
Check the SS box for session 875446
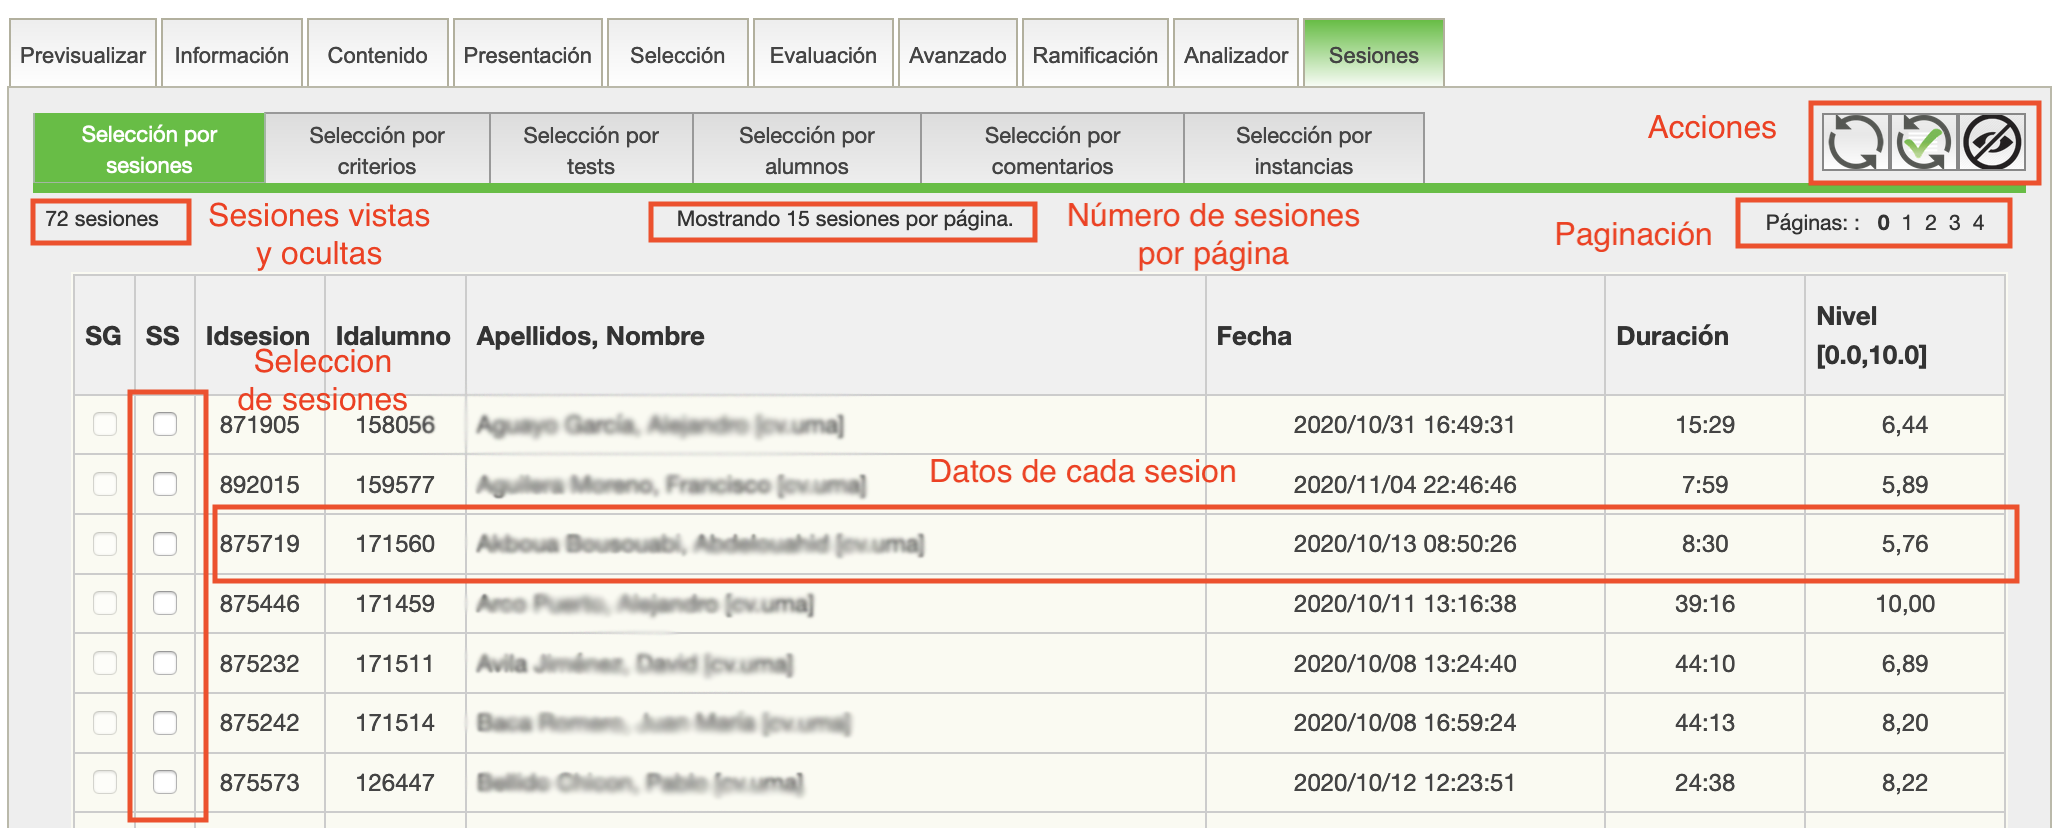pyautogui.click(x=165, y=604)
